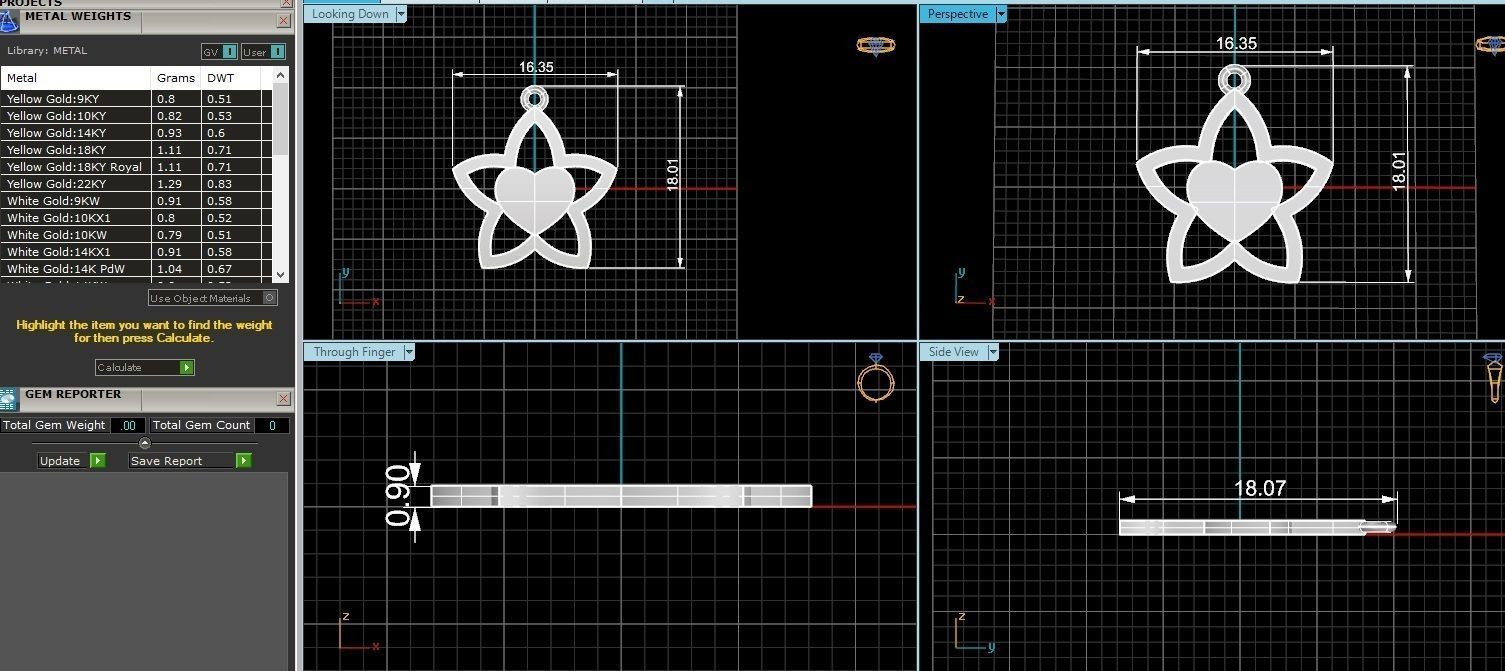Click DWT value 0.67 for 14K PdW

click(x=219, y=269)
